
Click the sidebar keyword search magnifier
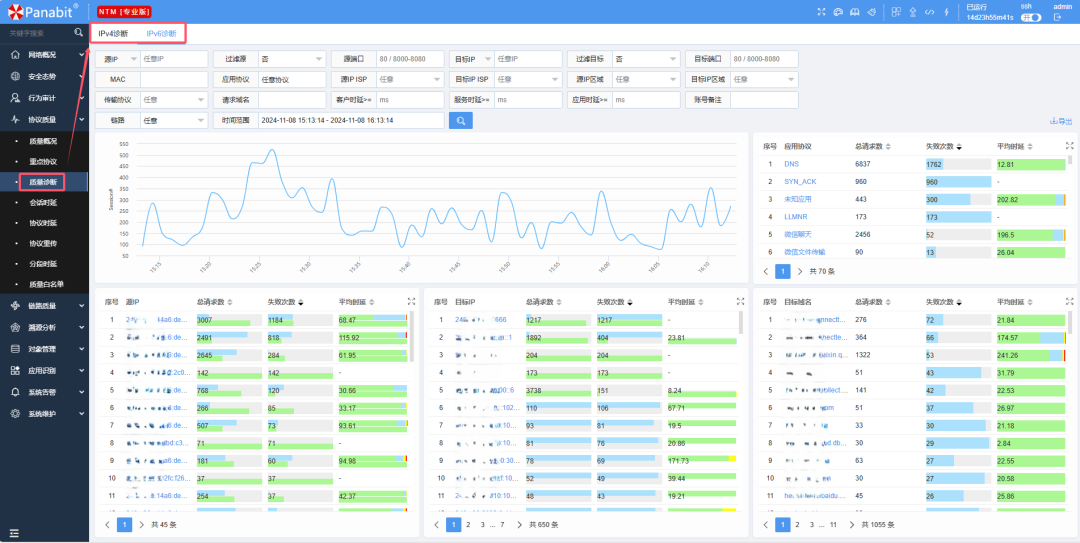click(79, 32)
